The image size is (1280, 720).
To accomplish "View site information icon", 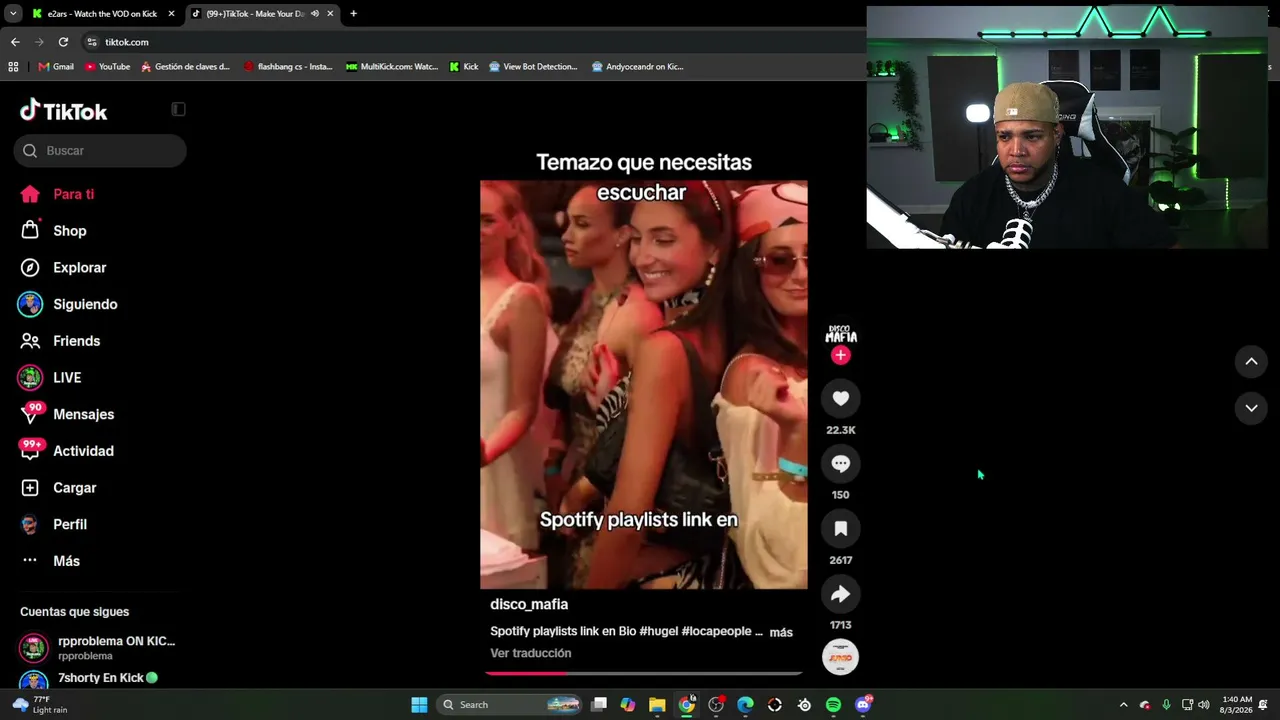I will (92, 42).
